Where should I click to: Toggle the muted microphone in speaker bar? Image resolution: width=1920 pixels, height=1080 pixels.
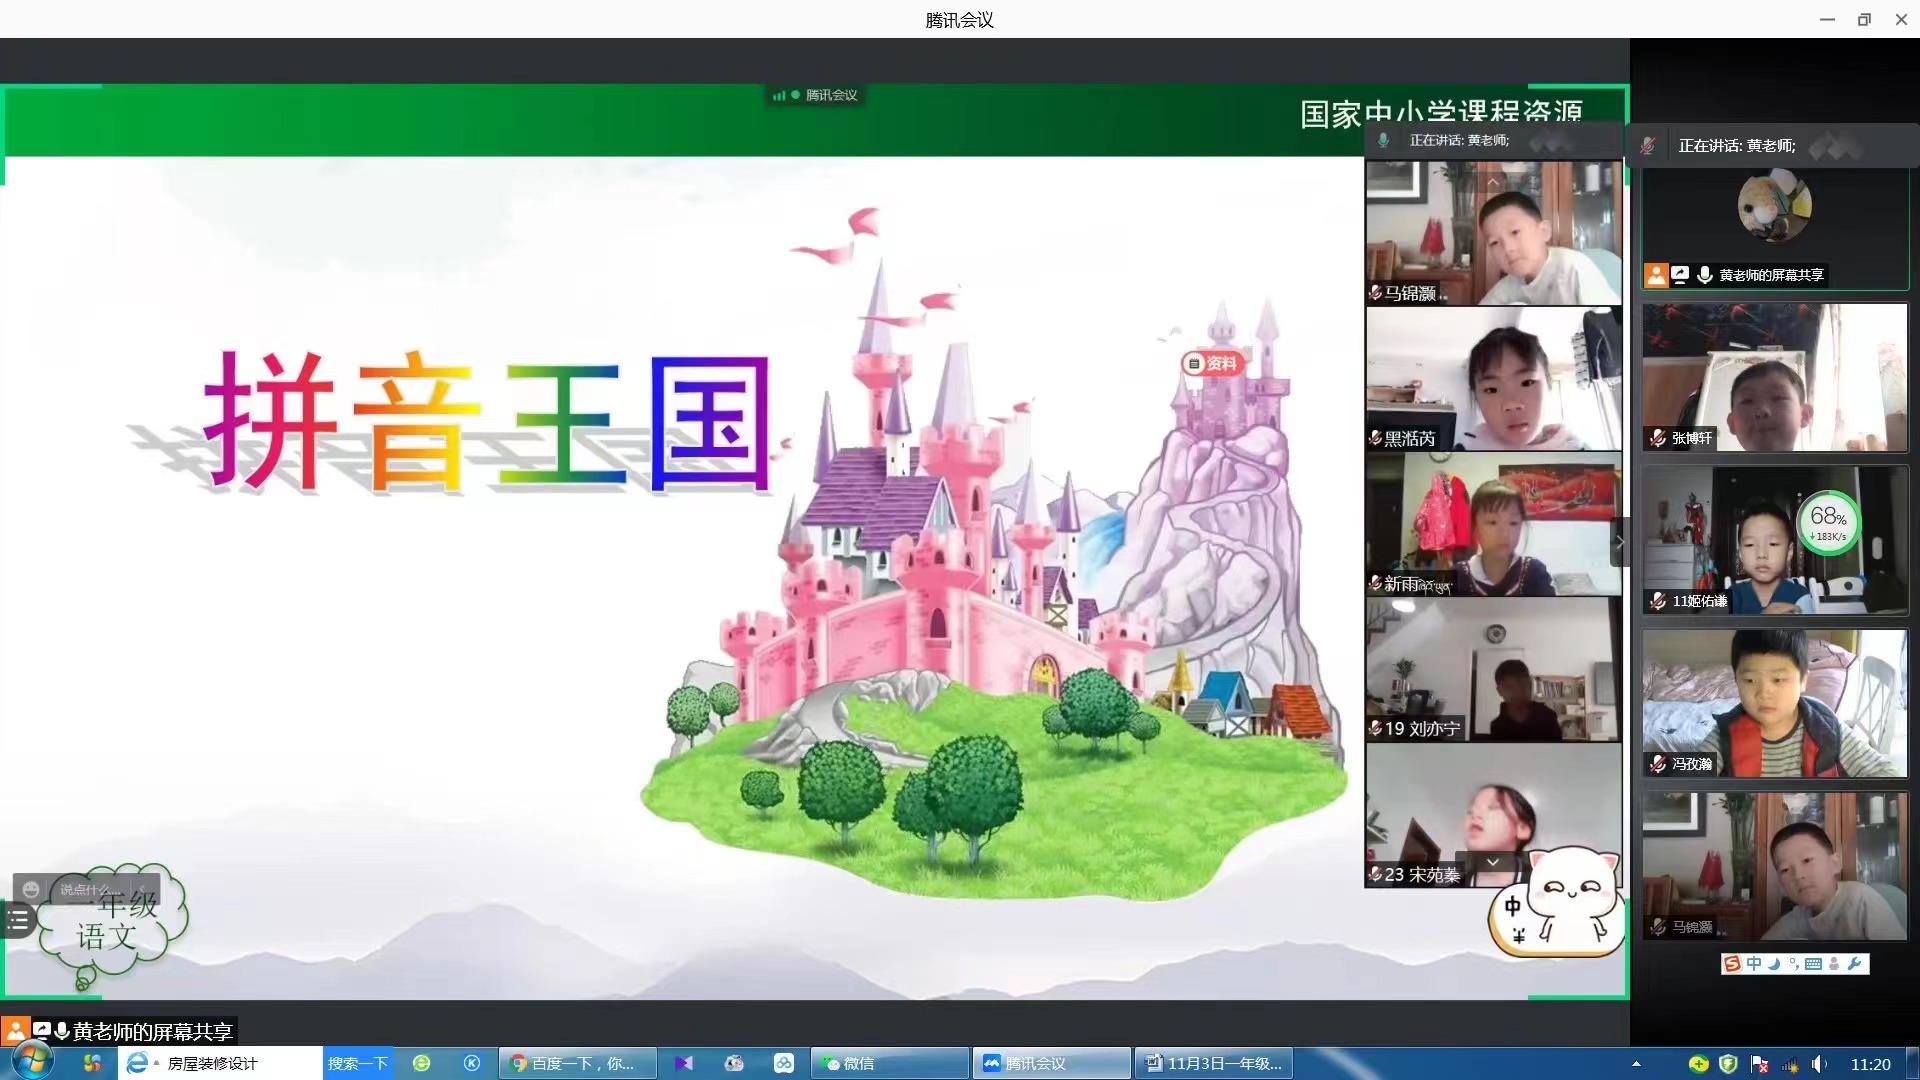pos(1647,146)
